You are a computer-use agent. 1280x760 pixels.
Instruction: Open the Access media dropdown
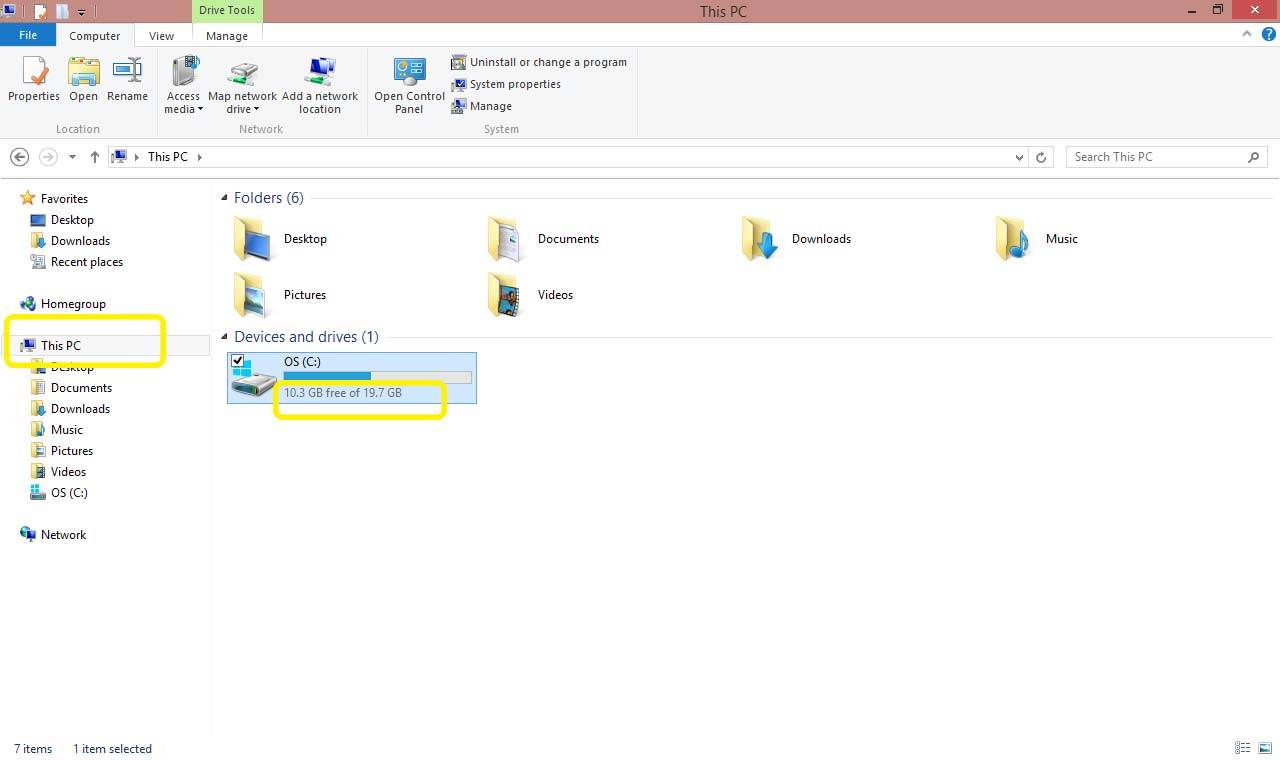[184, 85]
